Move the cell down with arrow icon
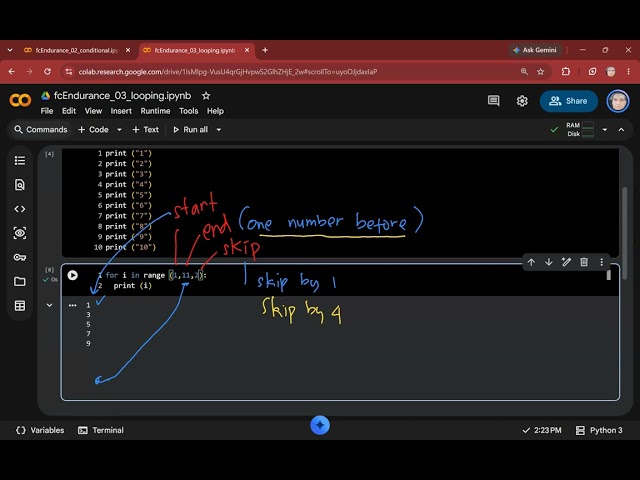The image size is (640, 480). tap(549, 262)
